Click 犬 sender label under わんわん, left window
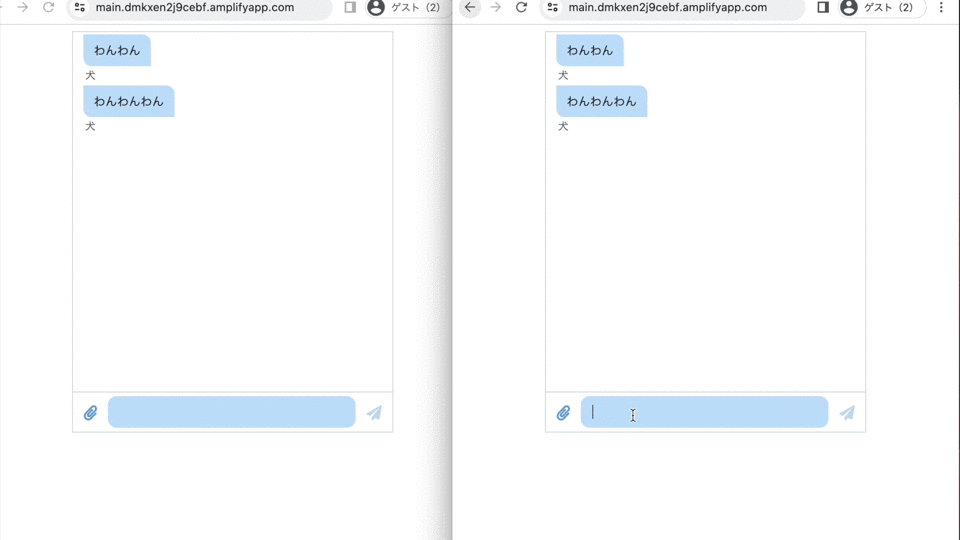This screenshot has width=960, height=540. pyautogui.click(x=90, y=75)
